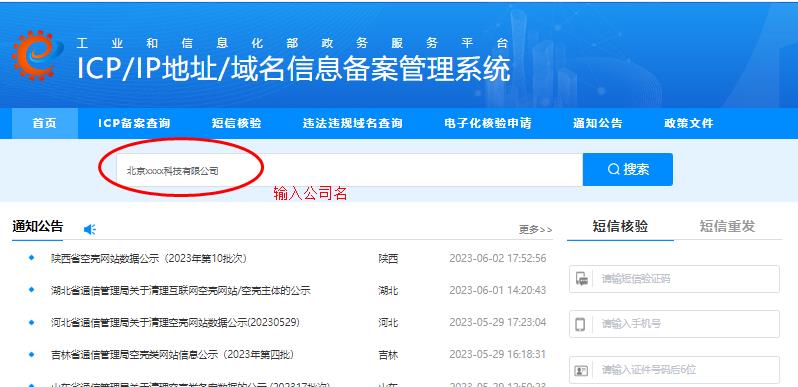This screenshot has height=387, width=798.
Task: Open the 首页 nav tab
Action: click(x=45, y=123)
